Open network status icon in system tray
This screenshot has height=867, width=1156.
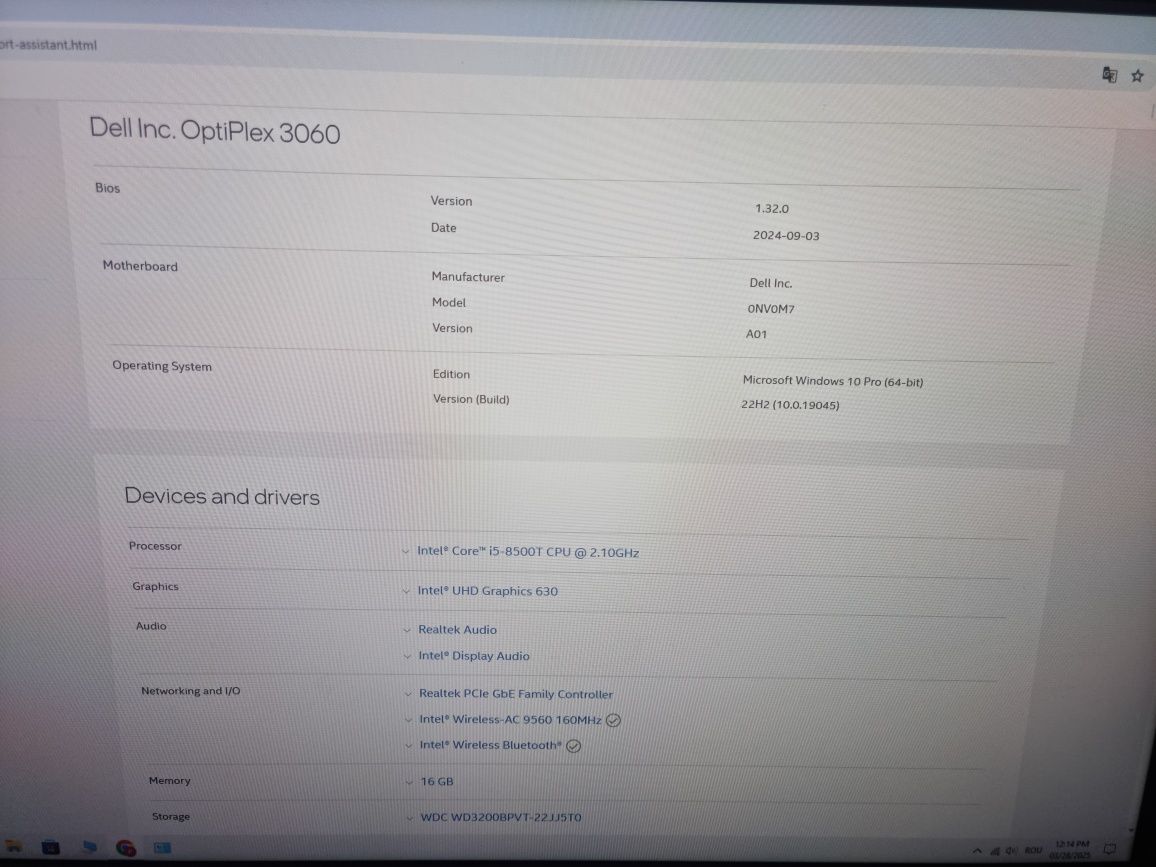(x=995, y=851)
